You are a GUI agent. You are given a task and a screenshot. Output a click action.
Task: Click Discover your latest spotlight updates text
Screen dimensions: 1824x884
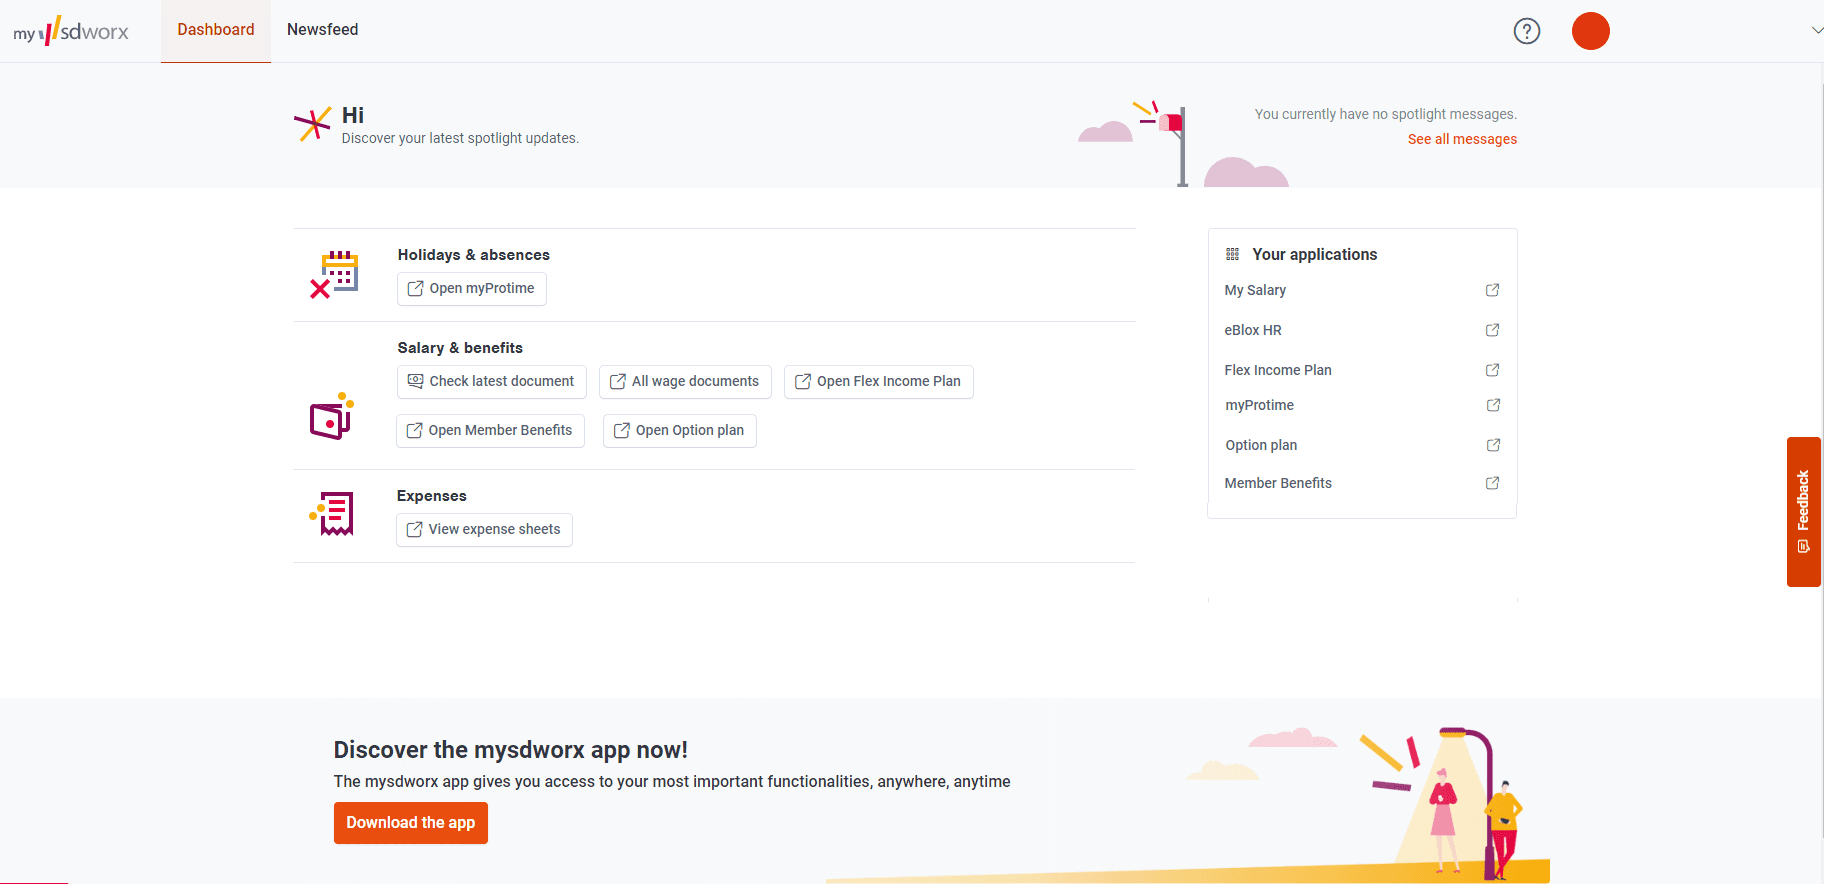coord(460,138)
